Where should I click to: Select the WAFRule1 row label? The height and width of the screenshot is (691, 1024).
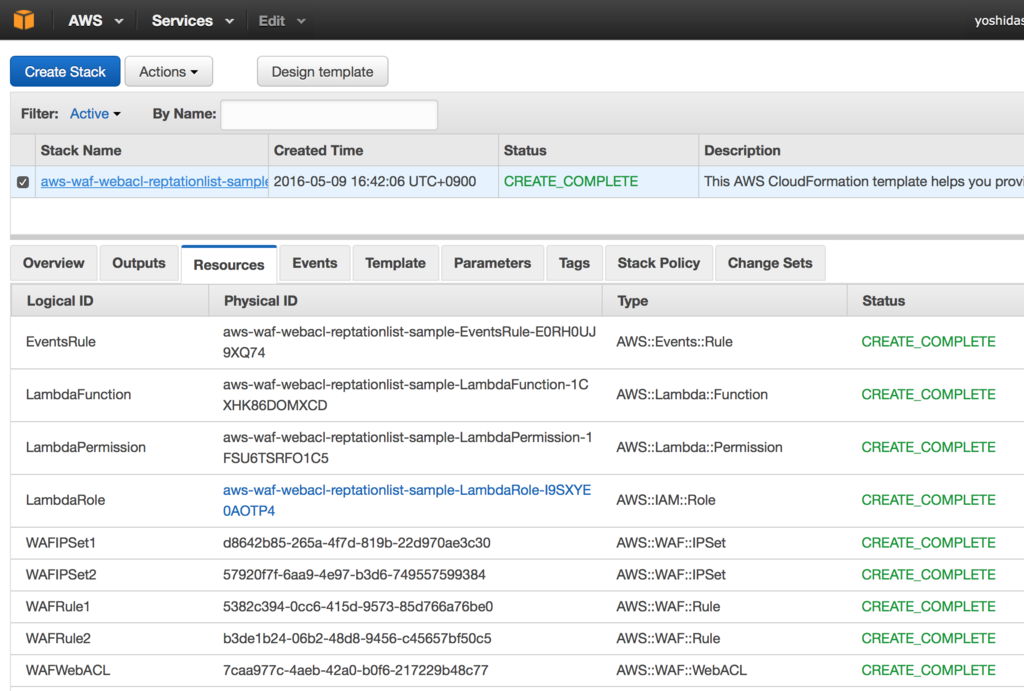click(58, 607)
